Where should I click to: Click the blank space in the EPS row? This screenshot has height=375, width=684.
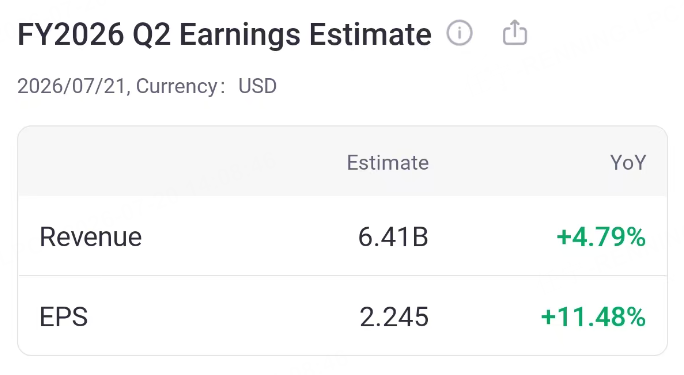(x=222, y=317)
